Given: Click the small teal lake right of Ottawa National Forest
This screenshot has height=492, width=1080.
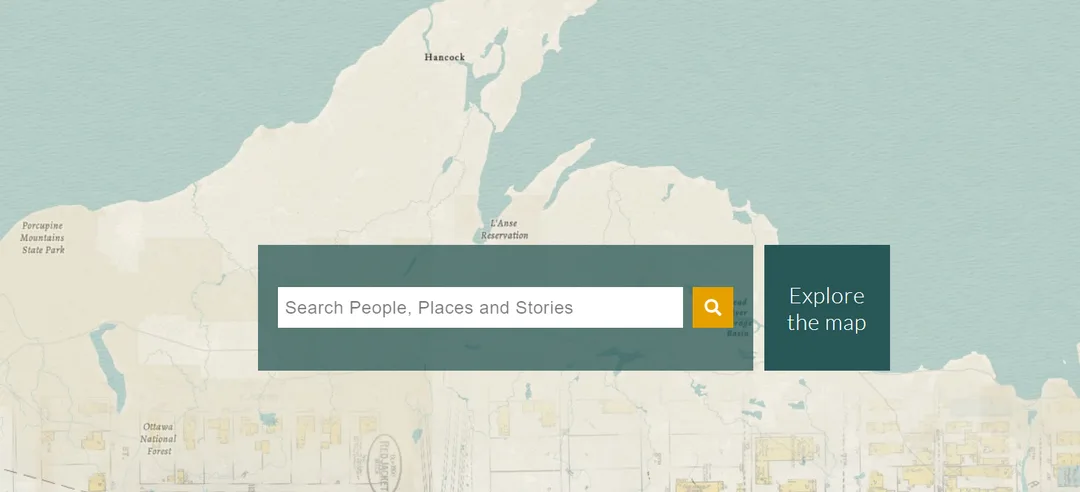Looking at the screenshot, I should point(268,419).
